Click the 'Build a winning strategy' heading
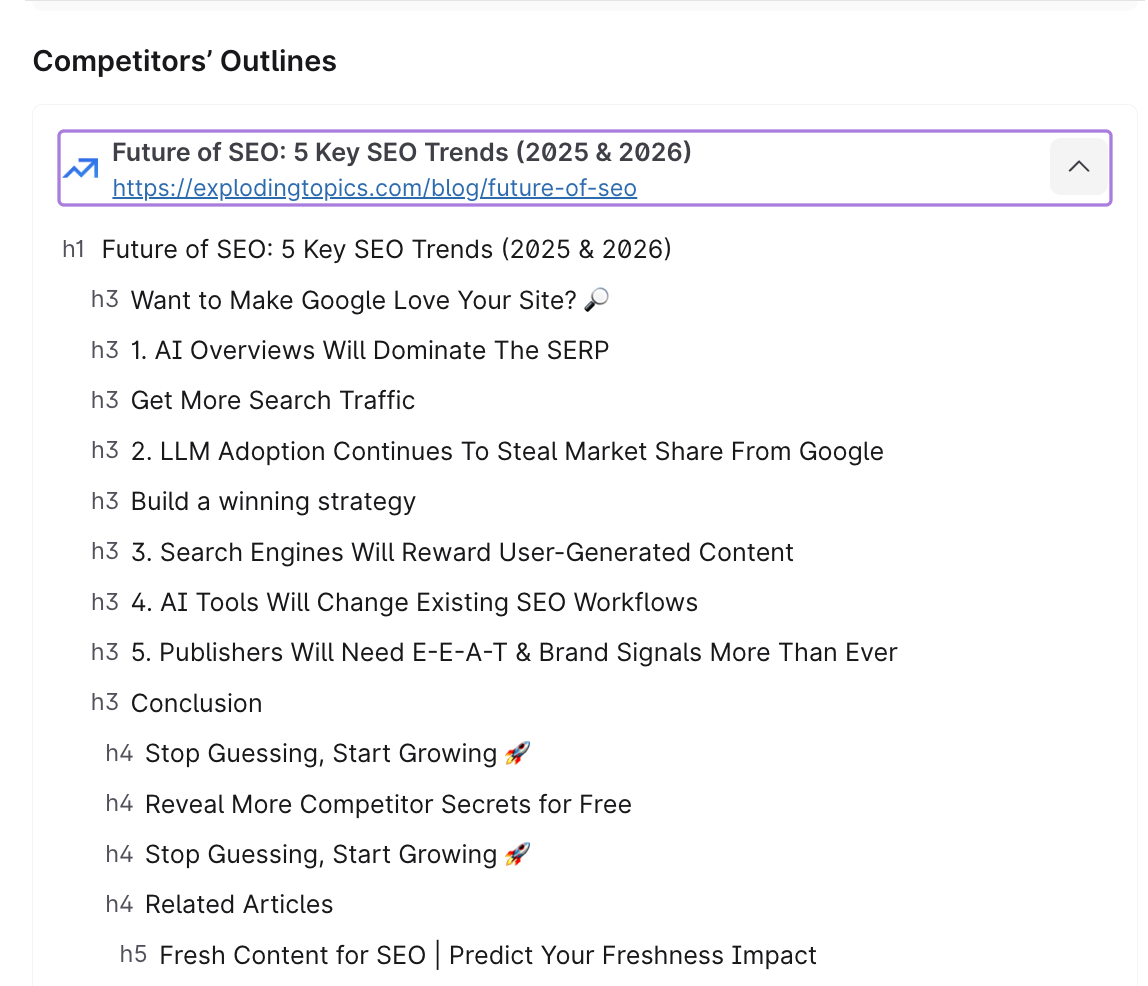This screenshot has height=986, width=1148. click(273, 501)
